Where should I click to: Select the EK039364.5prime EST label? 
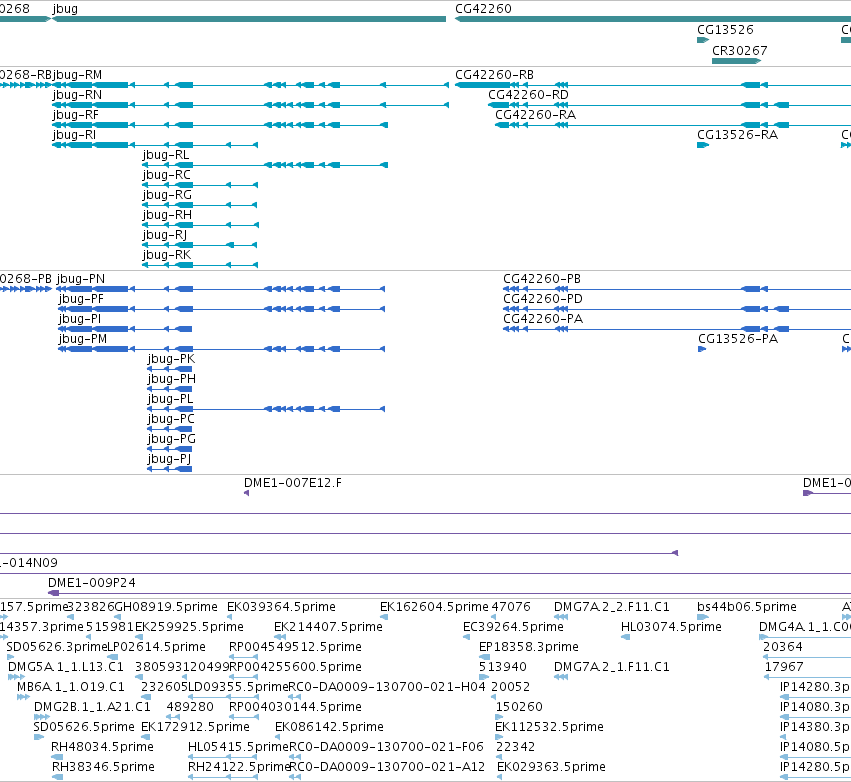click(x=281, y=607)
